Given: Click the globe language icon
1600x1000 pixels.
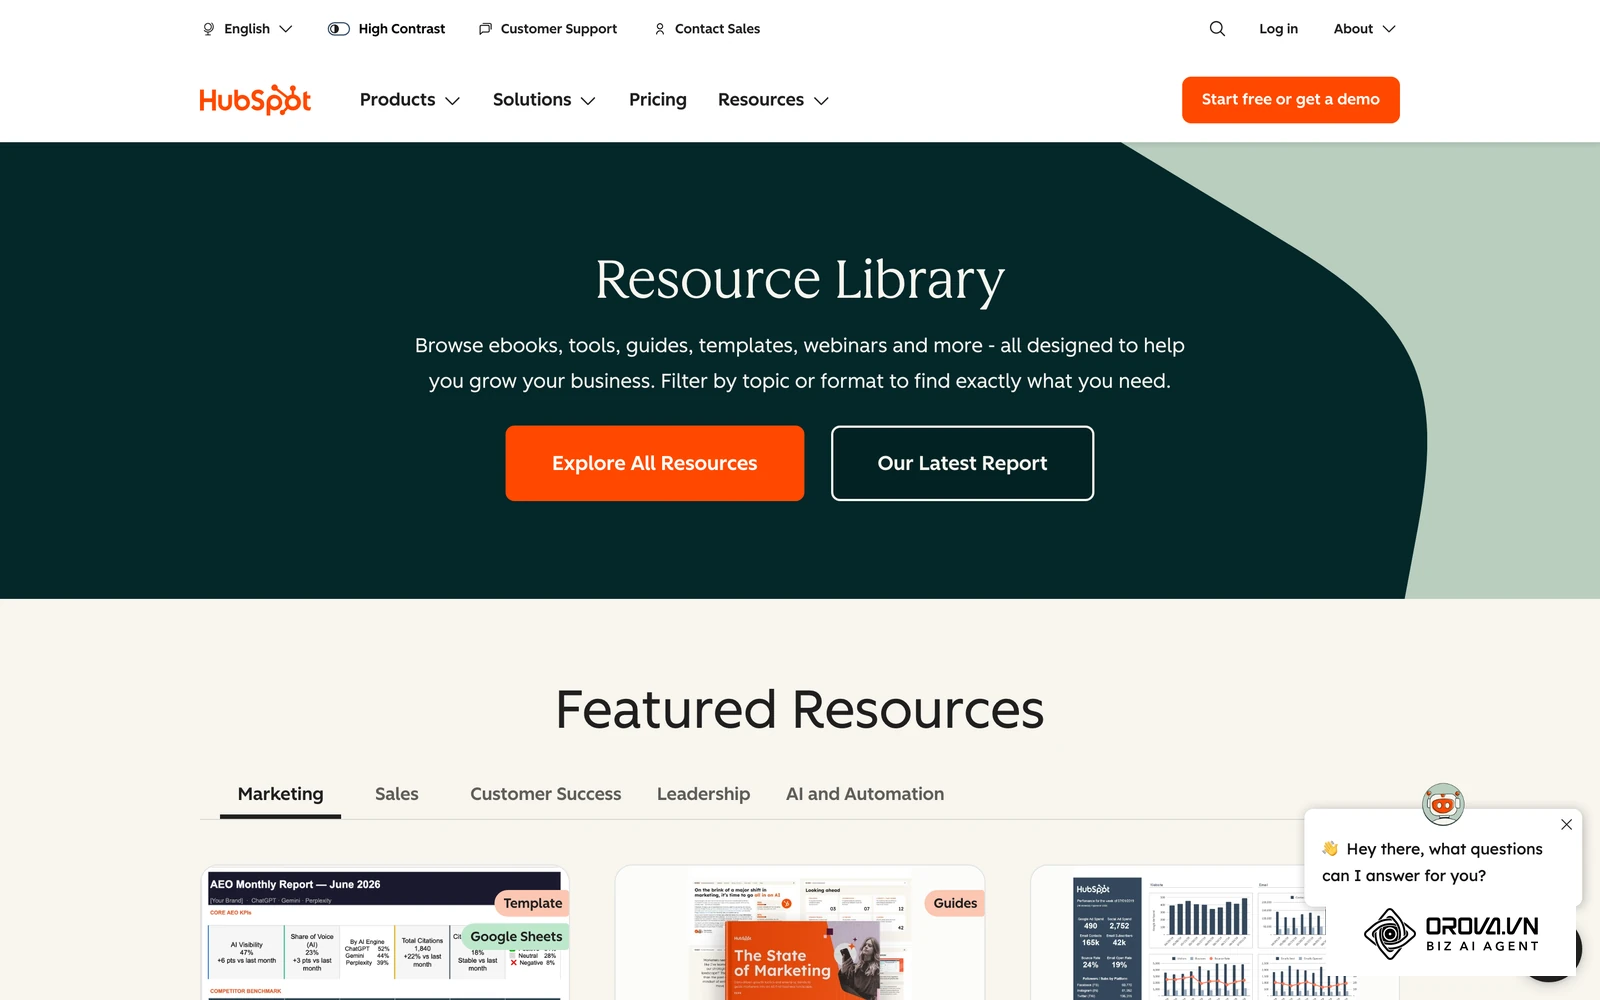Looking at the screenshot, I should [208, 29].
